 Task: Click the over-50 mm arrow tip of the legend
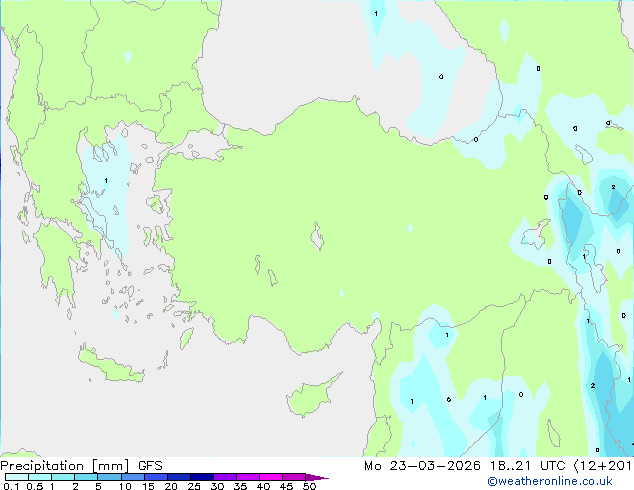pos(317,477)
